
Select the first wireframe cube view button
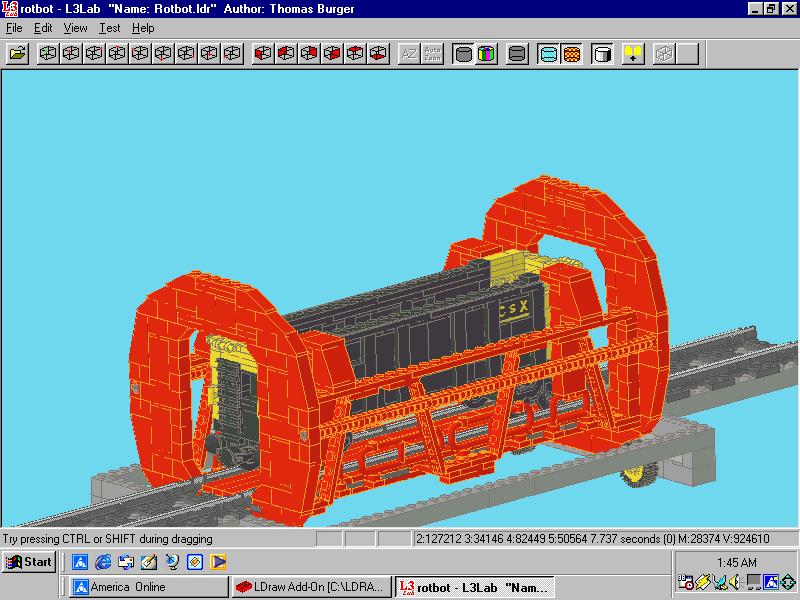48,54
